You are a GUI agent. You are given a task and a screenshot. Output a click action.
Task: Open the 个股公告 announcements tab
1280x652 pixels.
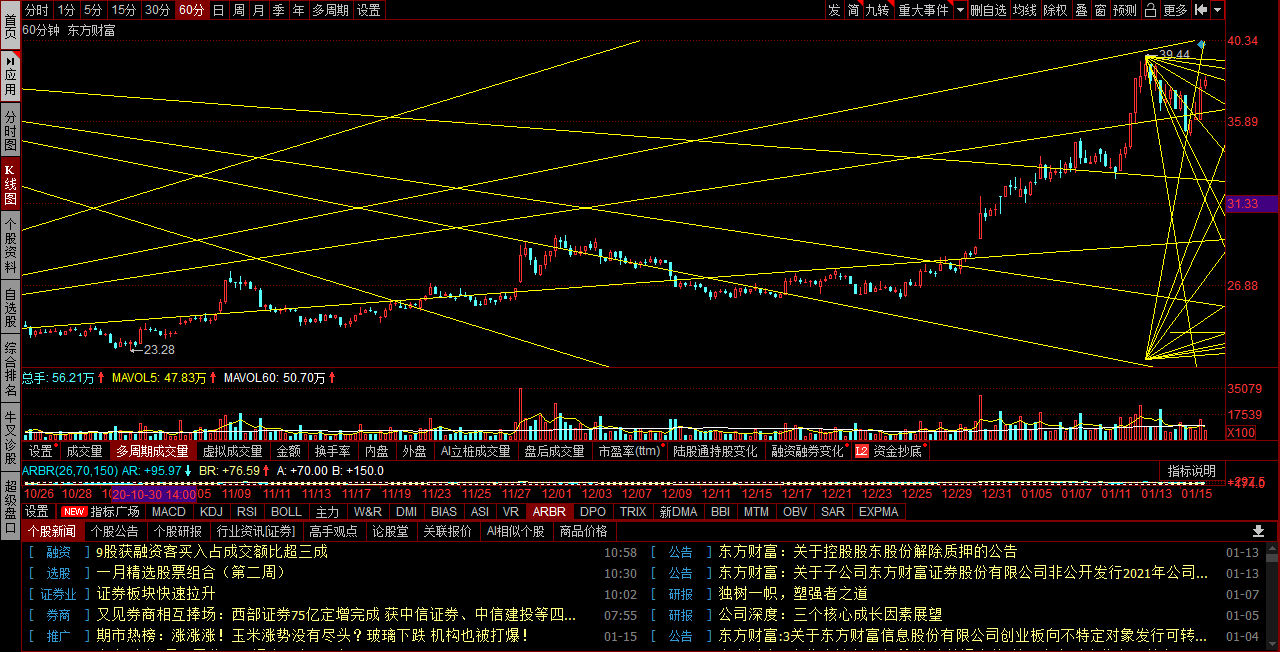(x=114, y=531)
